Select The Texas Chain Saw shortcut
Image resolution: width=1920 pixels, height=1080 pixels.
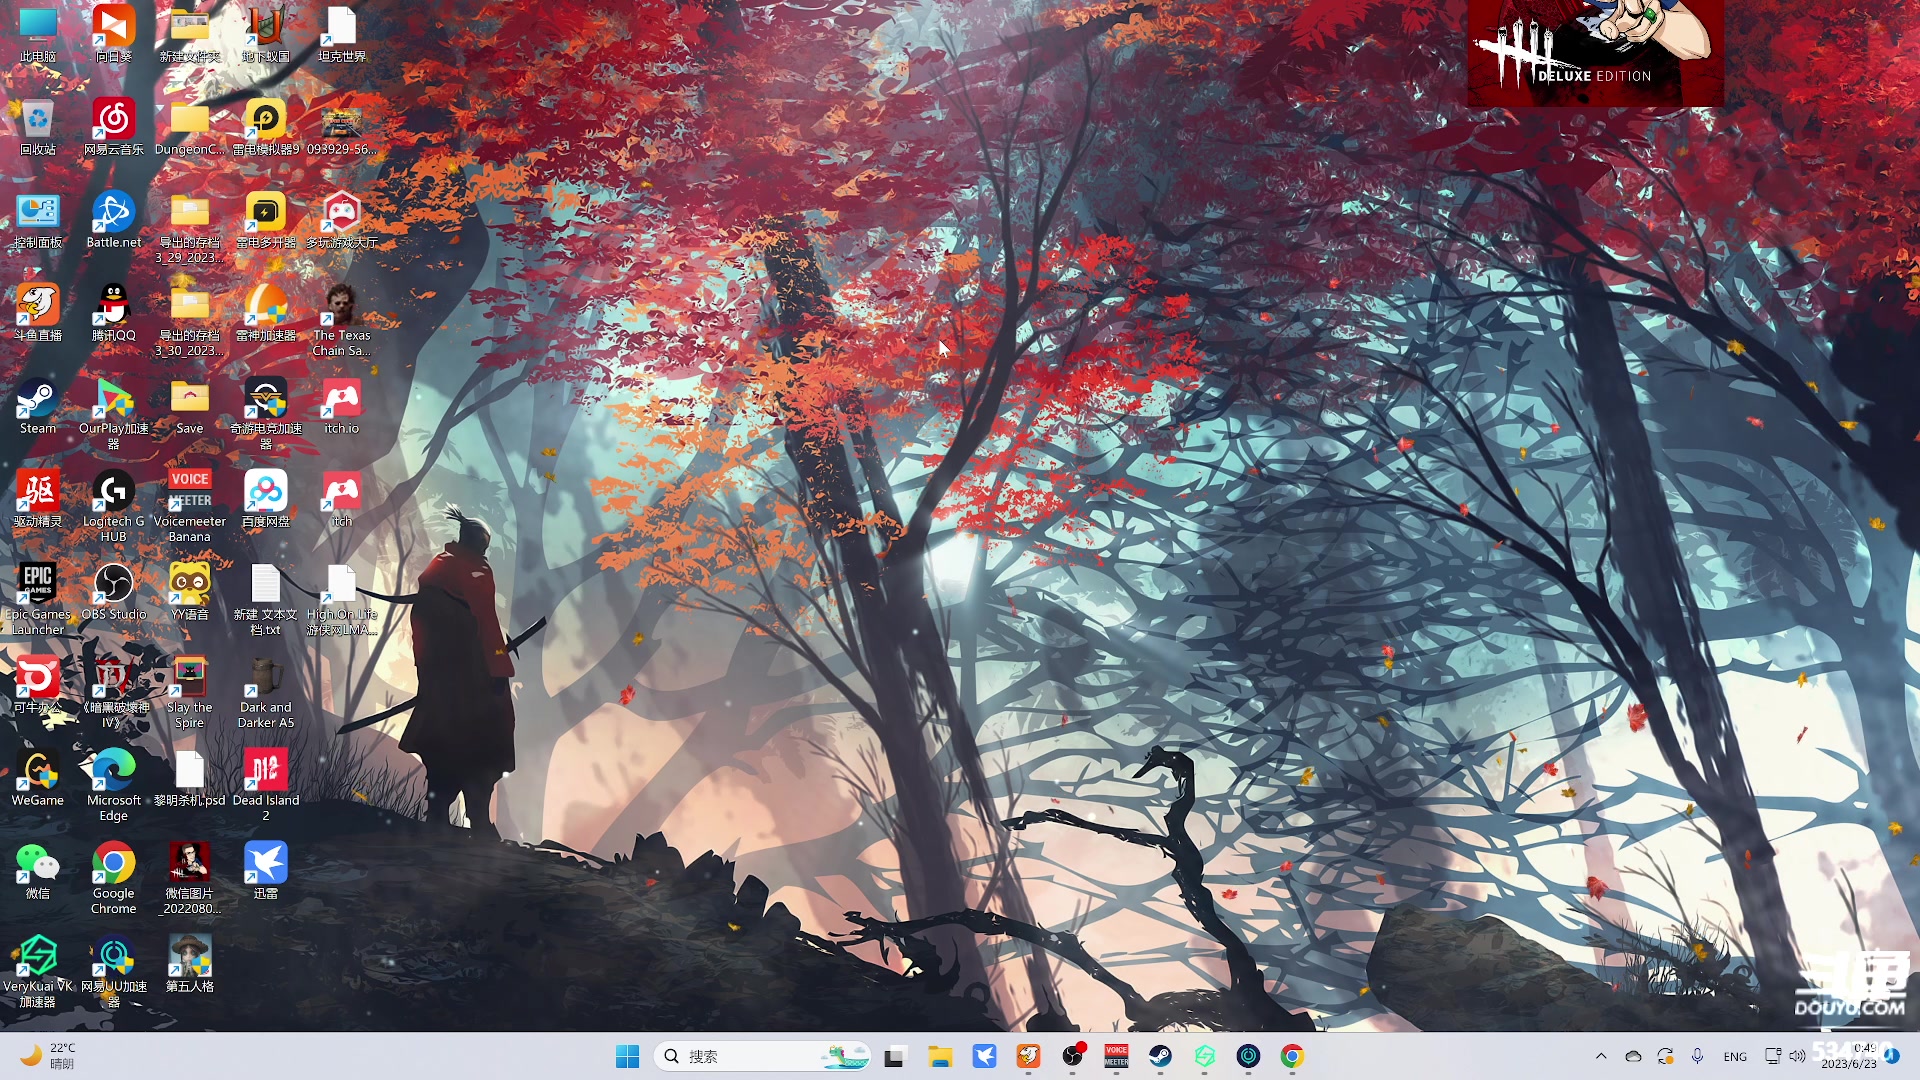[342, 321]
